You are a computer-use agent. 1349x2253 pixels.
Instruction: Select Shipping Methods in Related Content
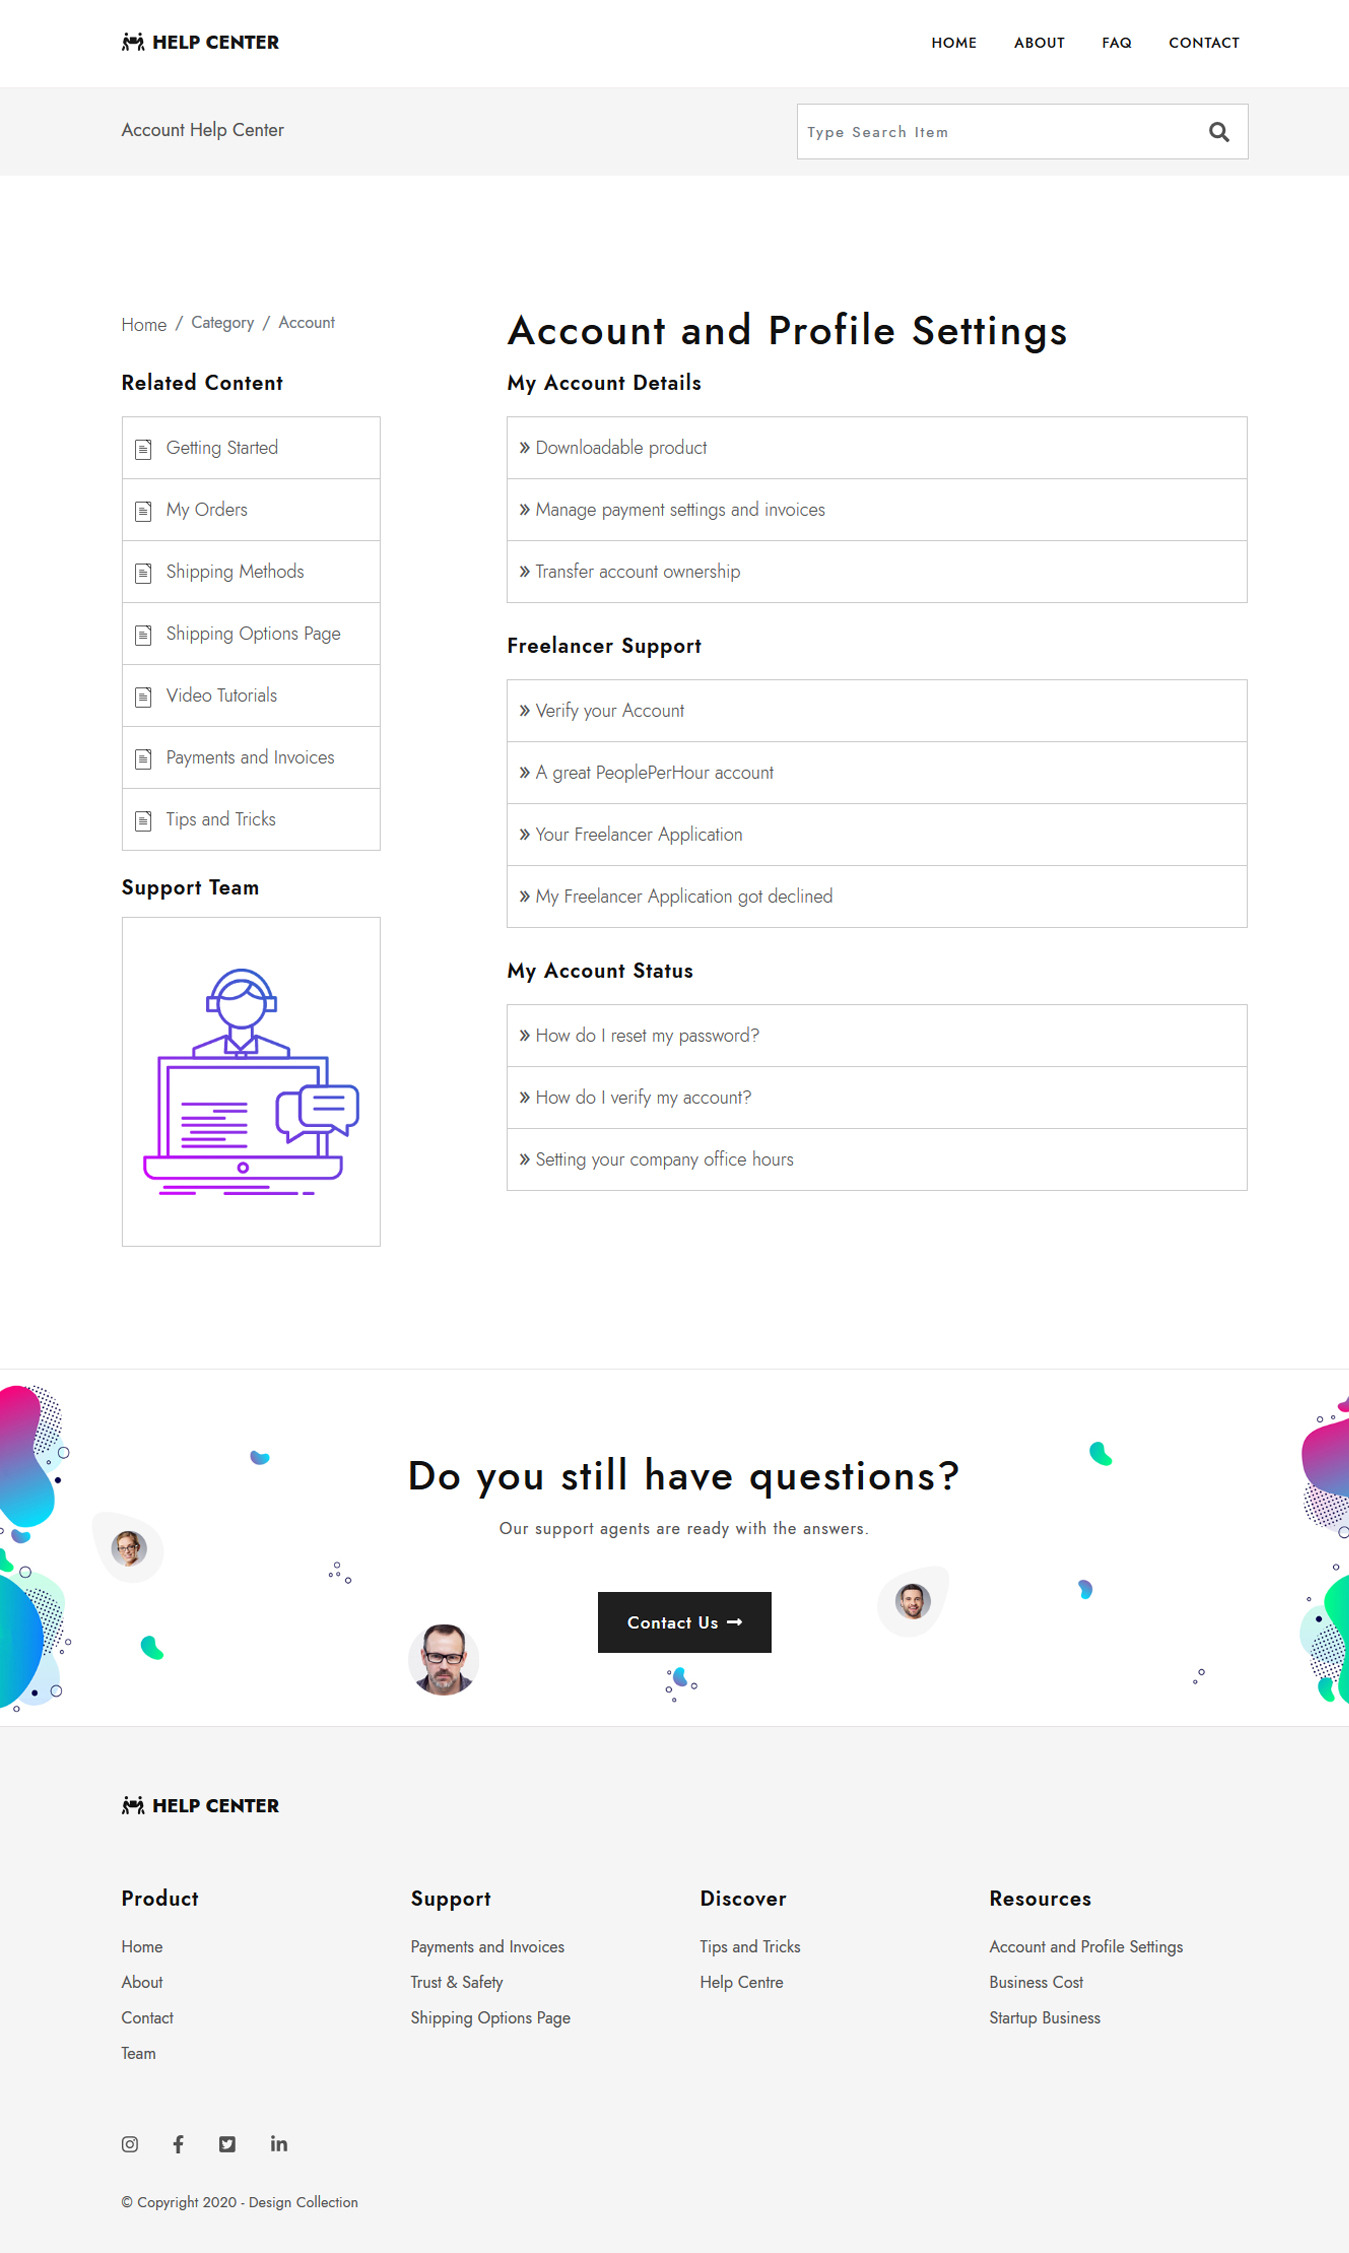point(235,572)
